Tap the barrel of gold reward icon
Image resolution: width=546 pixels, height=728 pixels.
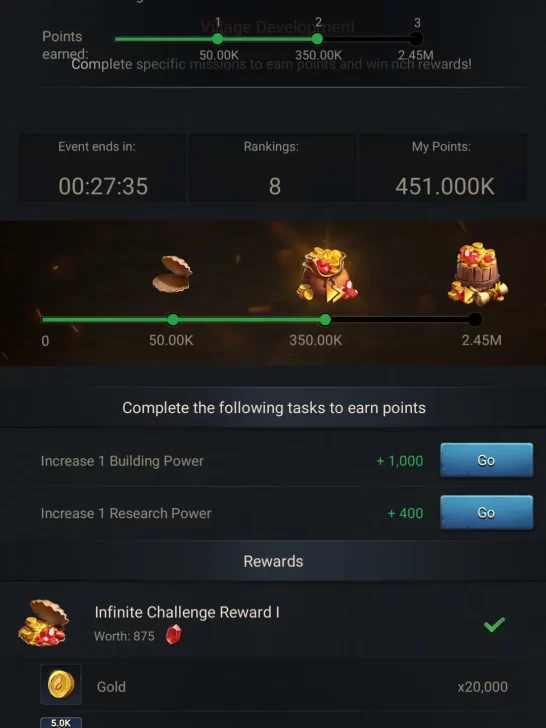(x=478, y=273)
